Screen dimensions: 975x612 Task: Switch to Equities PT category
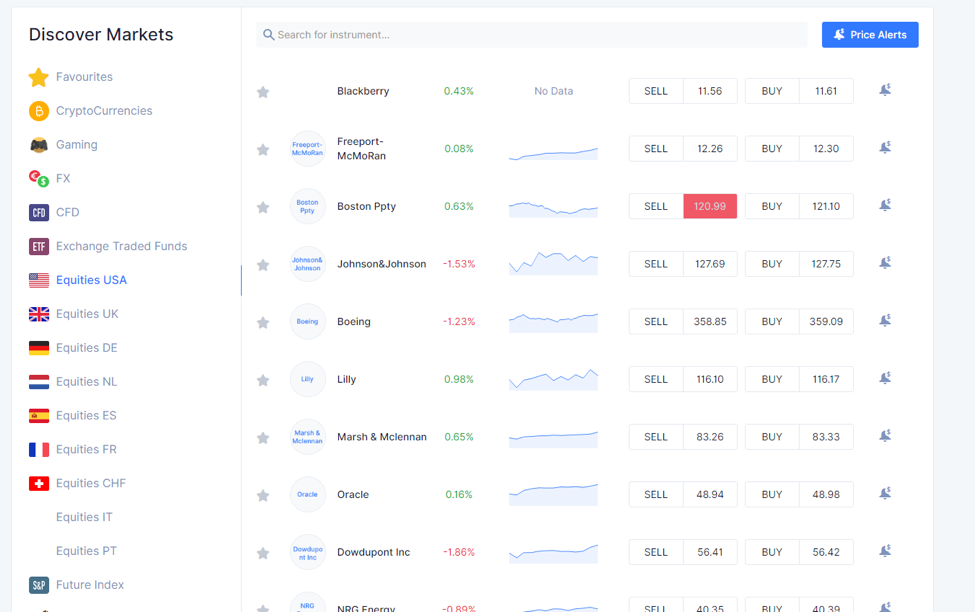[x=86, y=551]
